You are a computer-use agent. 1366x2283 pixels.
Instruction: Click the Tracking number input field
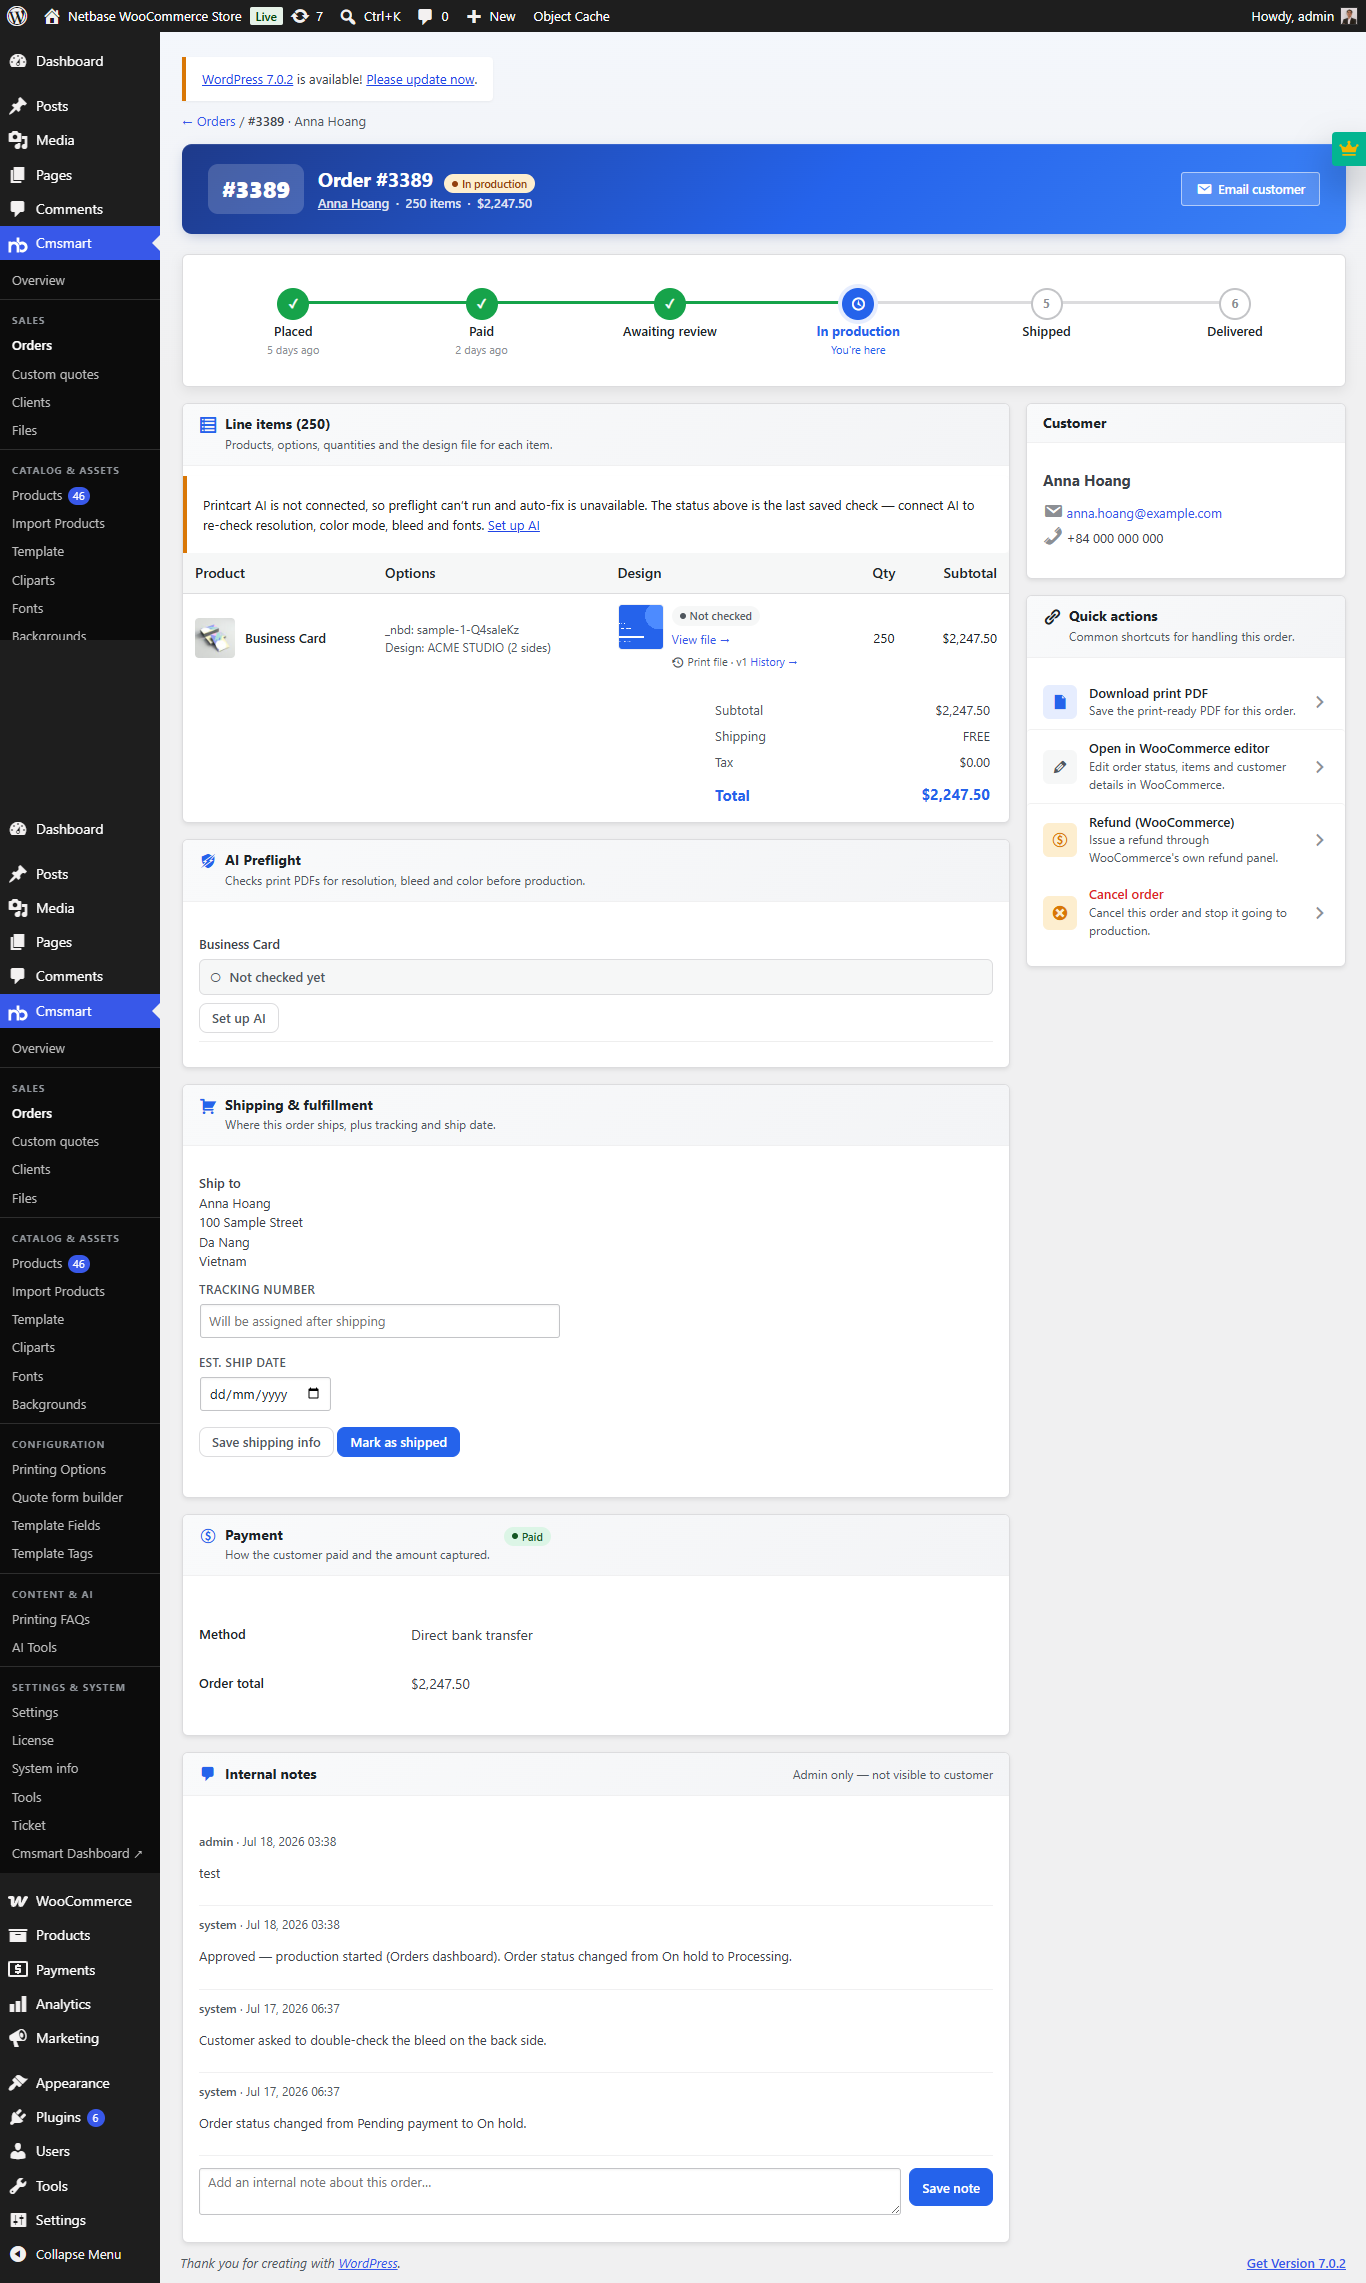point(379,1321)
